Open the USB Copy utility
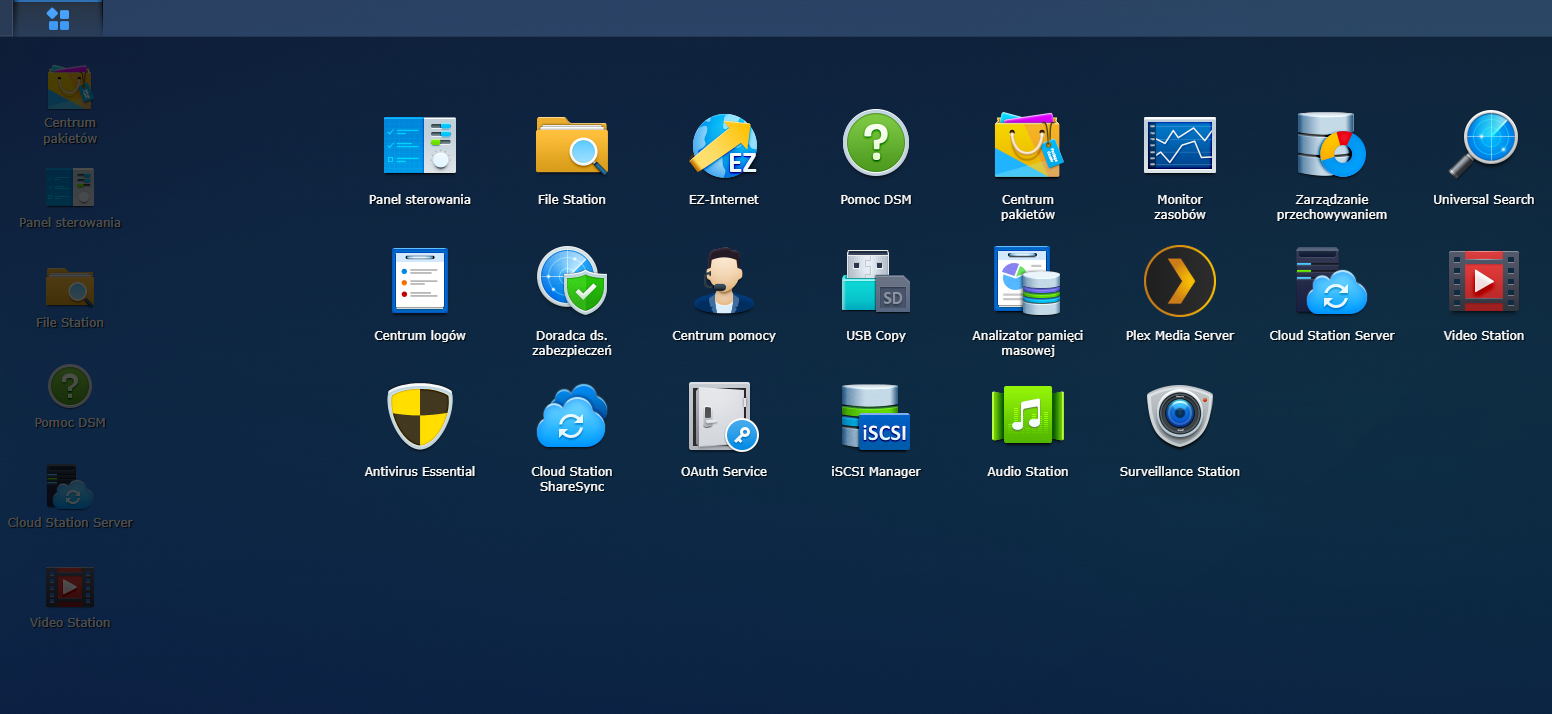1552x714 pixels. point(875,280)
